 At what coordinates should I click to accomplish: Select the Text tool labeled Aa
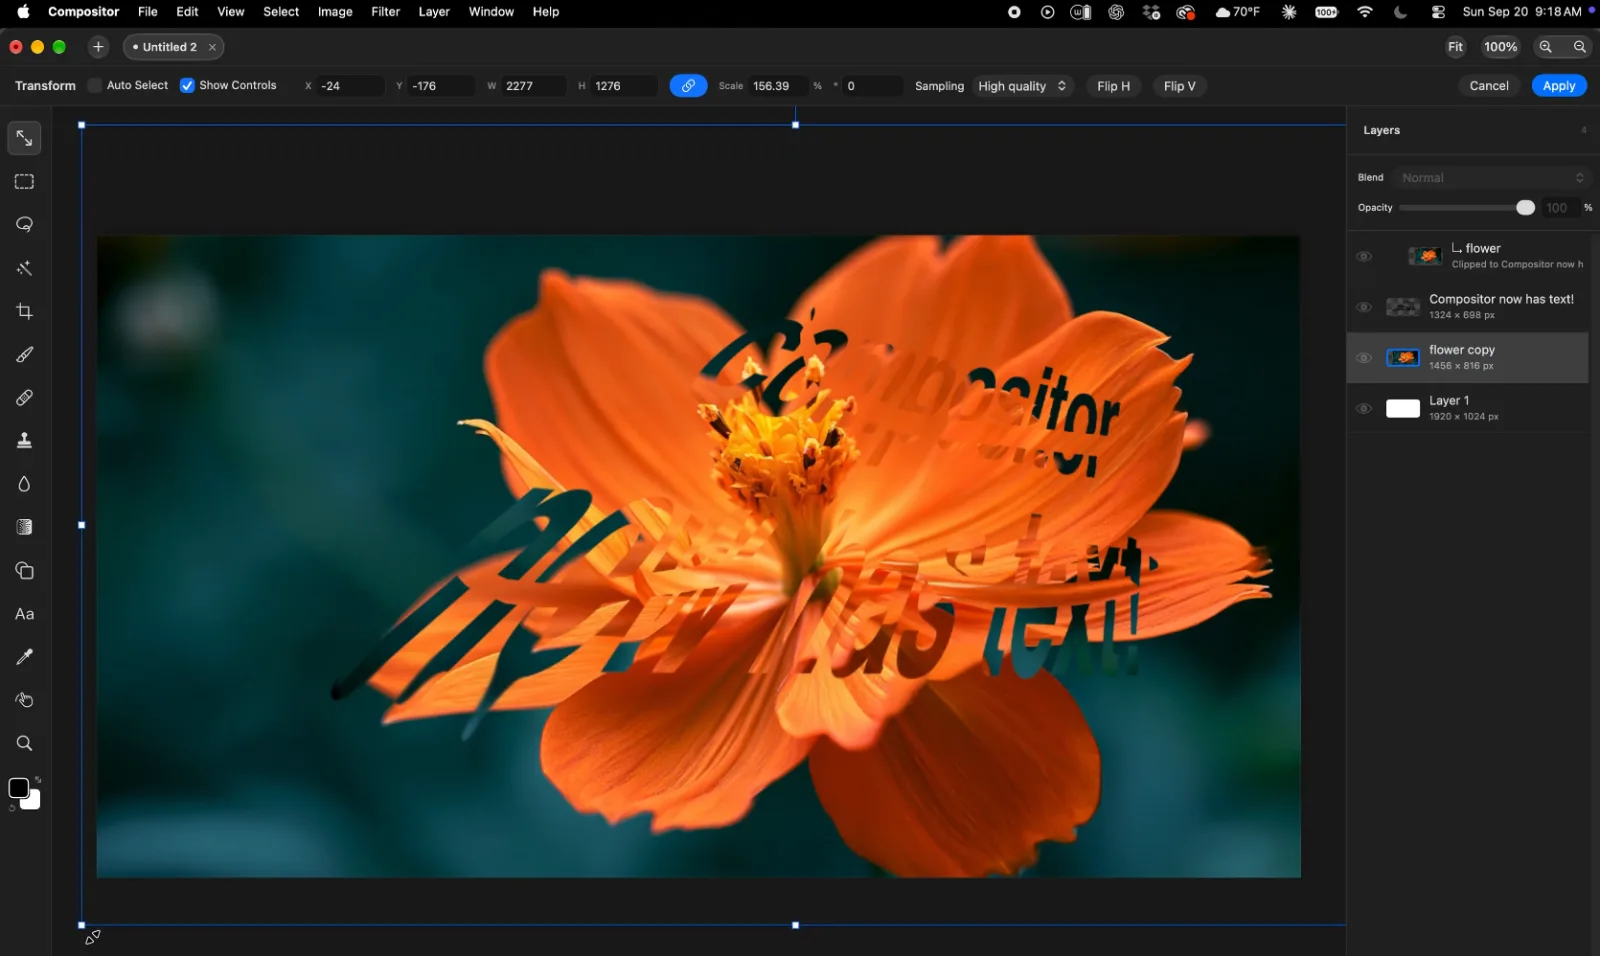click(x=24, y=614)
